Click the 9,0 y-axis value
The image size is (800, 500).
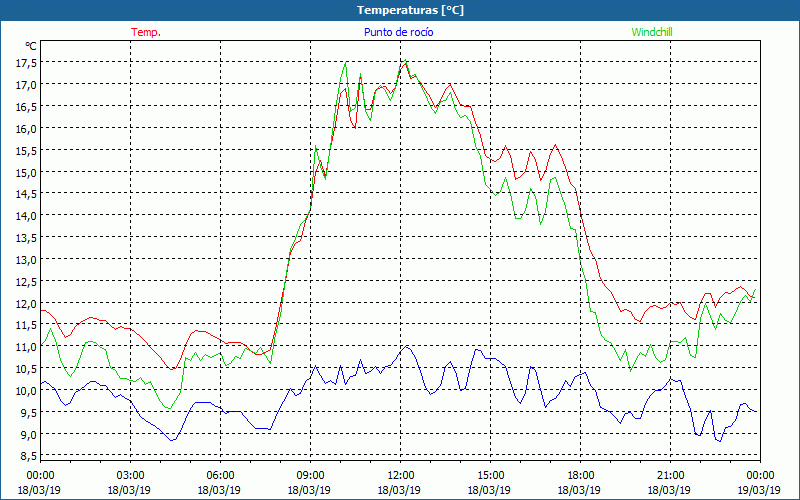29,435
